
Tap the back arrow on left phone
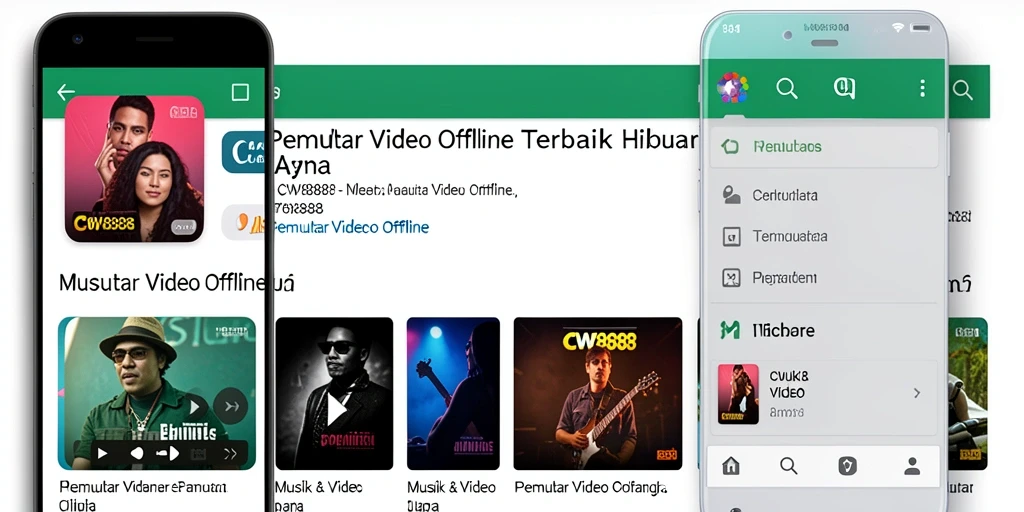(66, 92)
